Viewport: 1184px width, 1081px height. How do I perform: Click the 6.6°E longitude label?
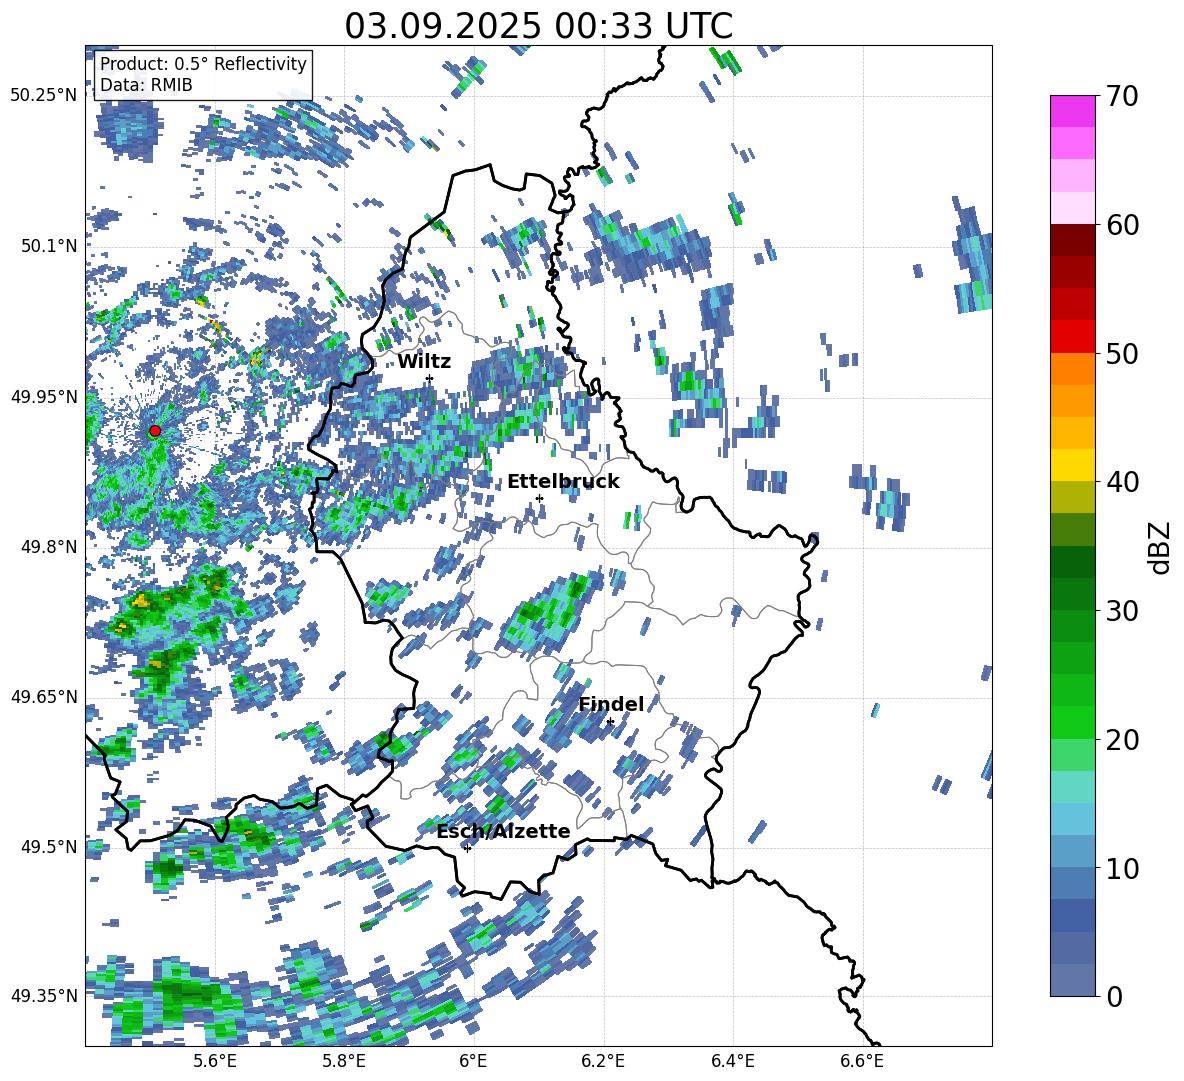point(862,1061)
